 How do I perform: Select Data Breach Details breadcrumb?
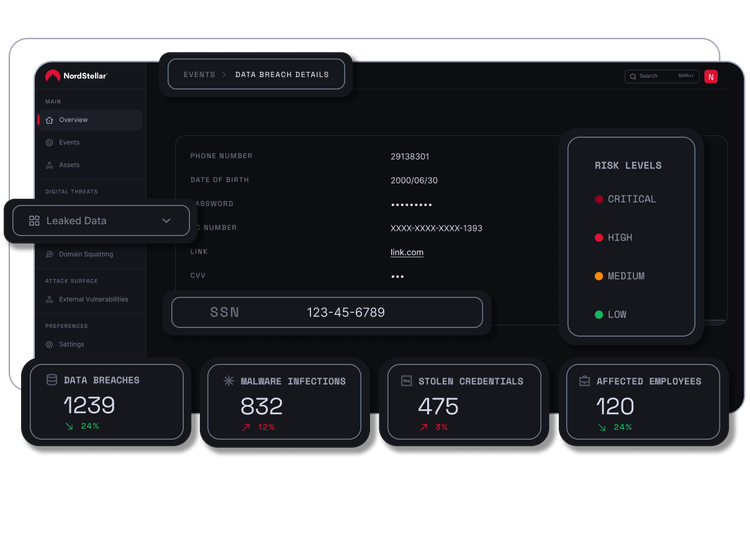281,75
